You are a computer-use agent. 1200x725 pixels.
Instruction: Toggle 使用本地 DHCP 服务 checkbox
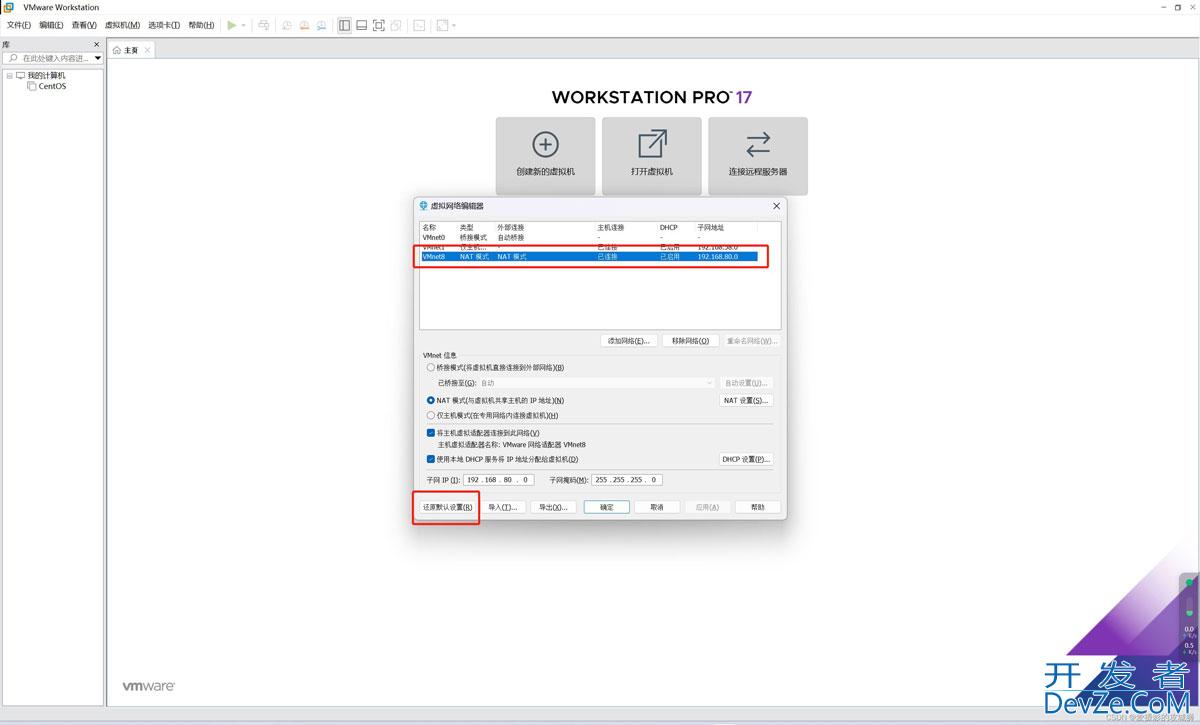click(x=431, y=459)
